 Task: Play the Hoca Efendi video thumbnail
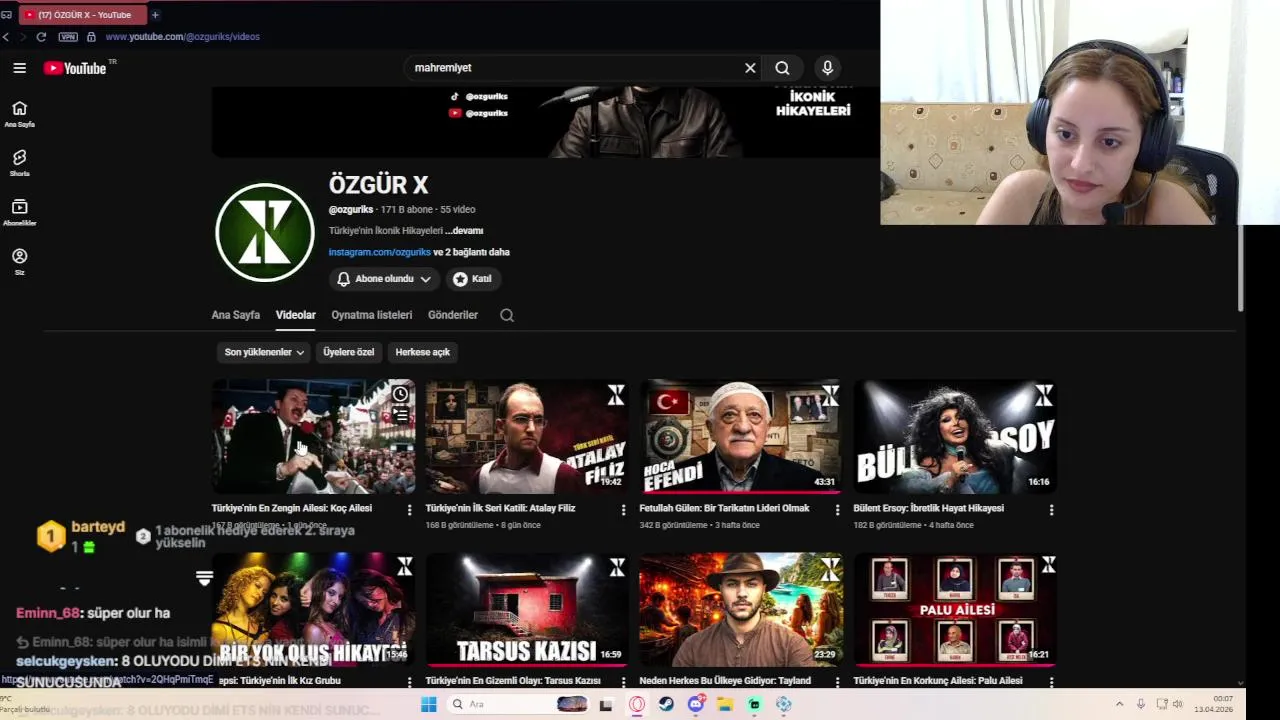[x=741, y=436]
